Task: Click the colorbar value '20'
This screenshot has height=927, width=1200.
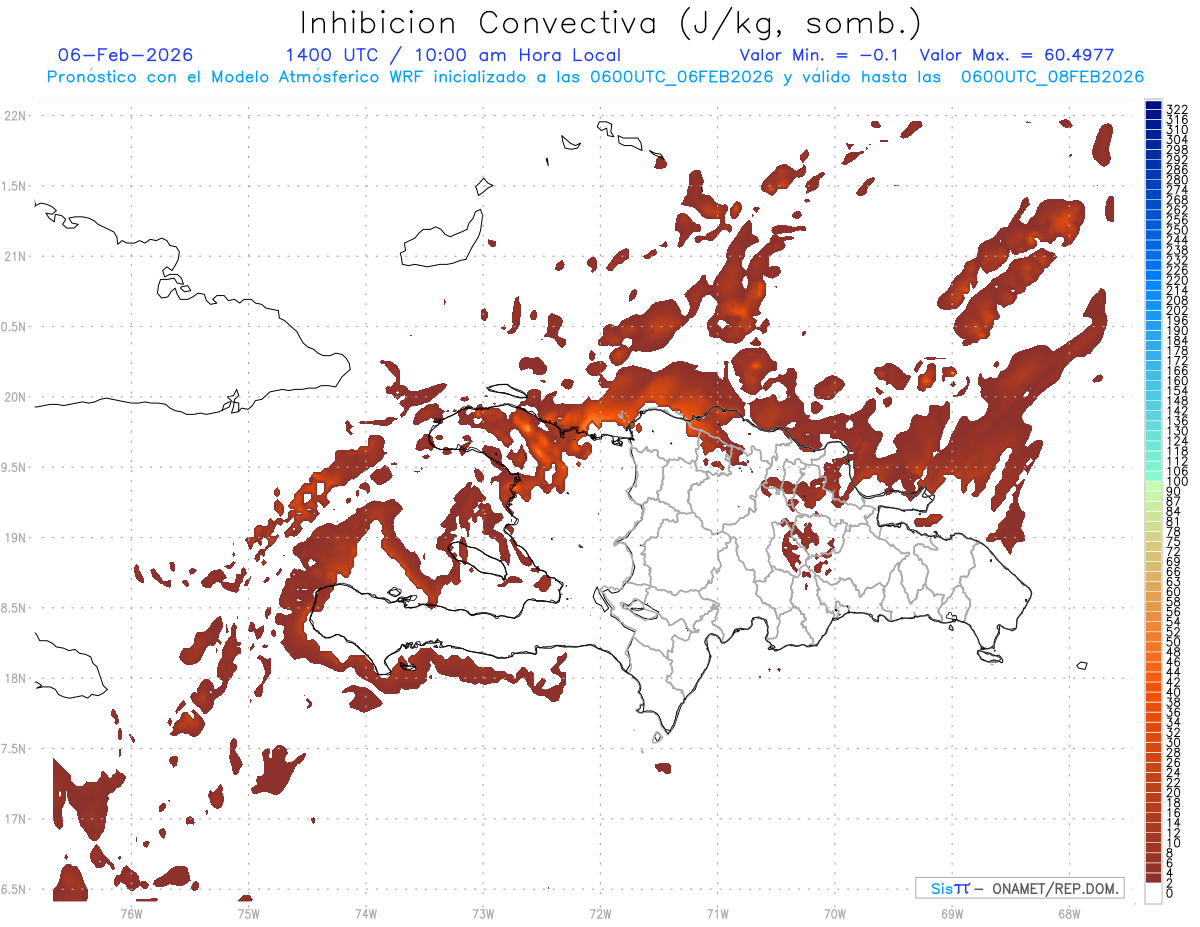Action: pyautogui.click(x=1174, y=791)
